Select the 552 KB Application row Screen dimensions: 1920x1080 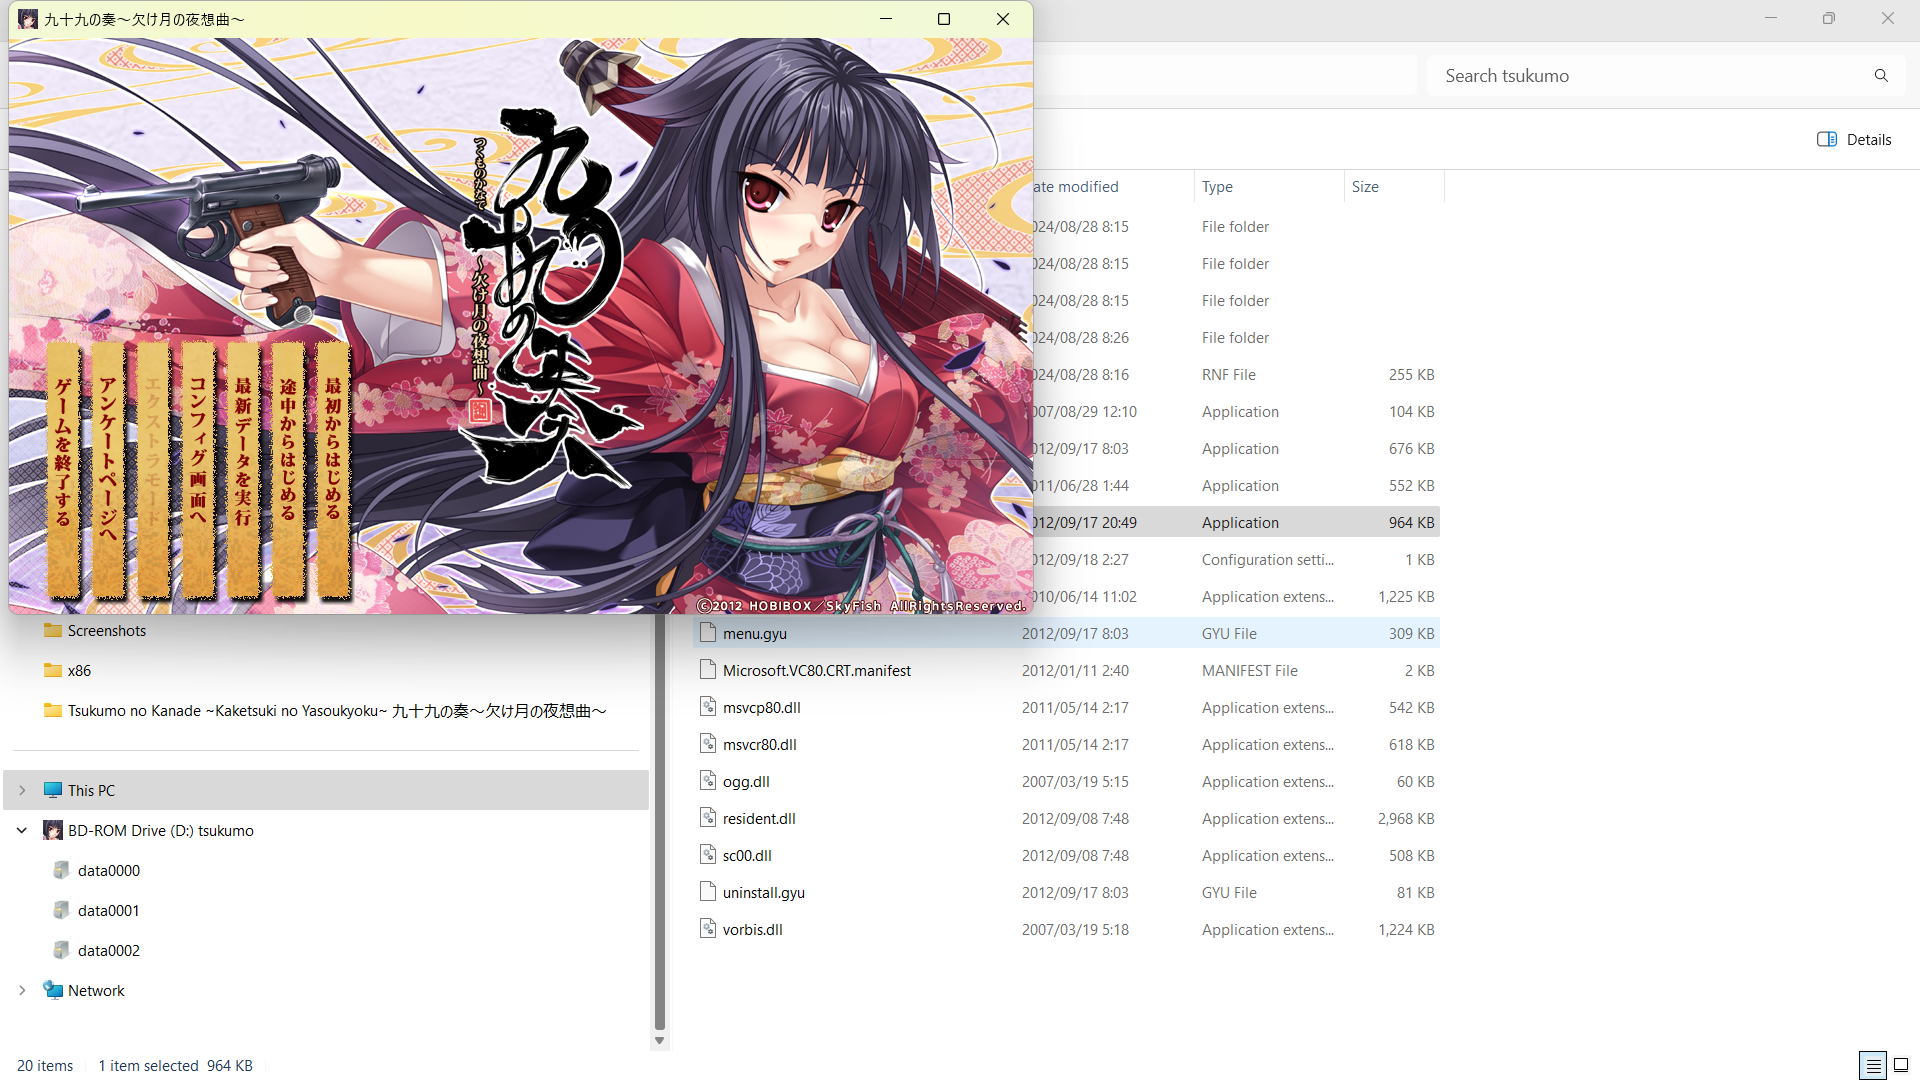click(1236, 485)
